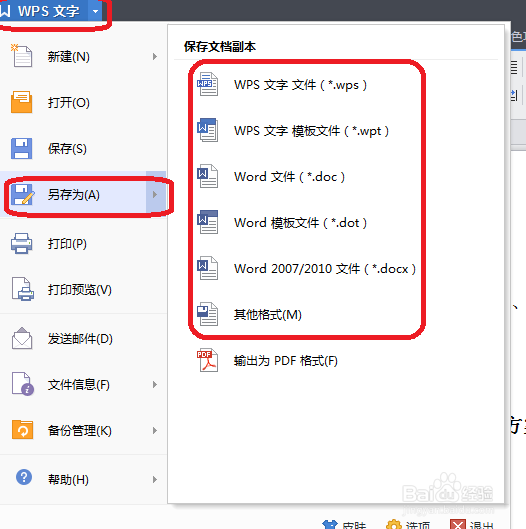Choose 保存(S) from the menu
The width and height of the screenshot is (526, 529).
(83, 148)
